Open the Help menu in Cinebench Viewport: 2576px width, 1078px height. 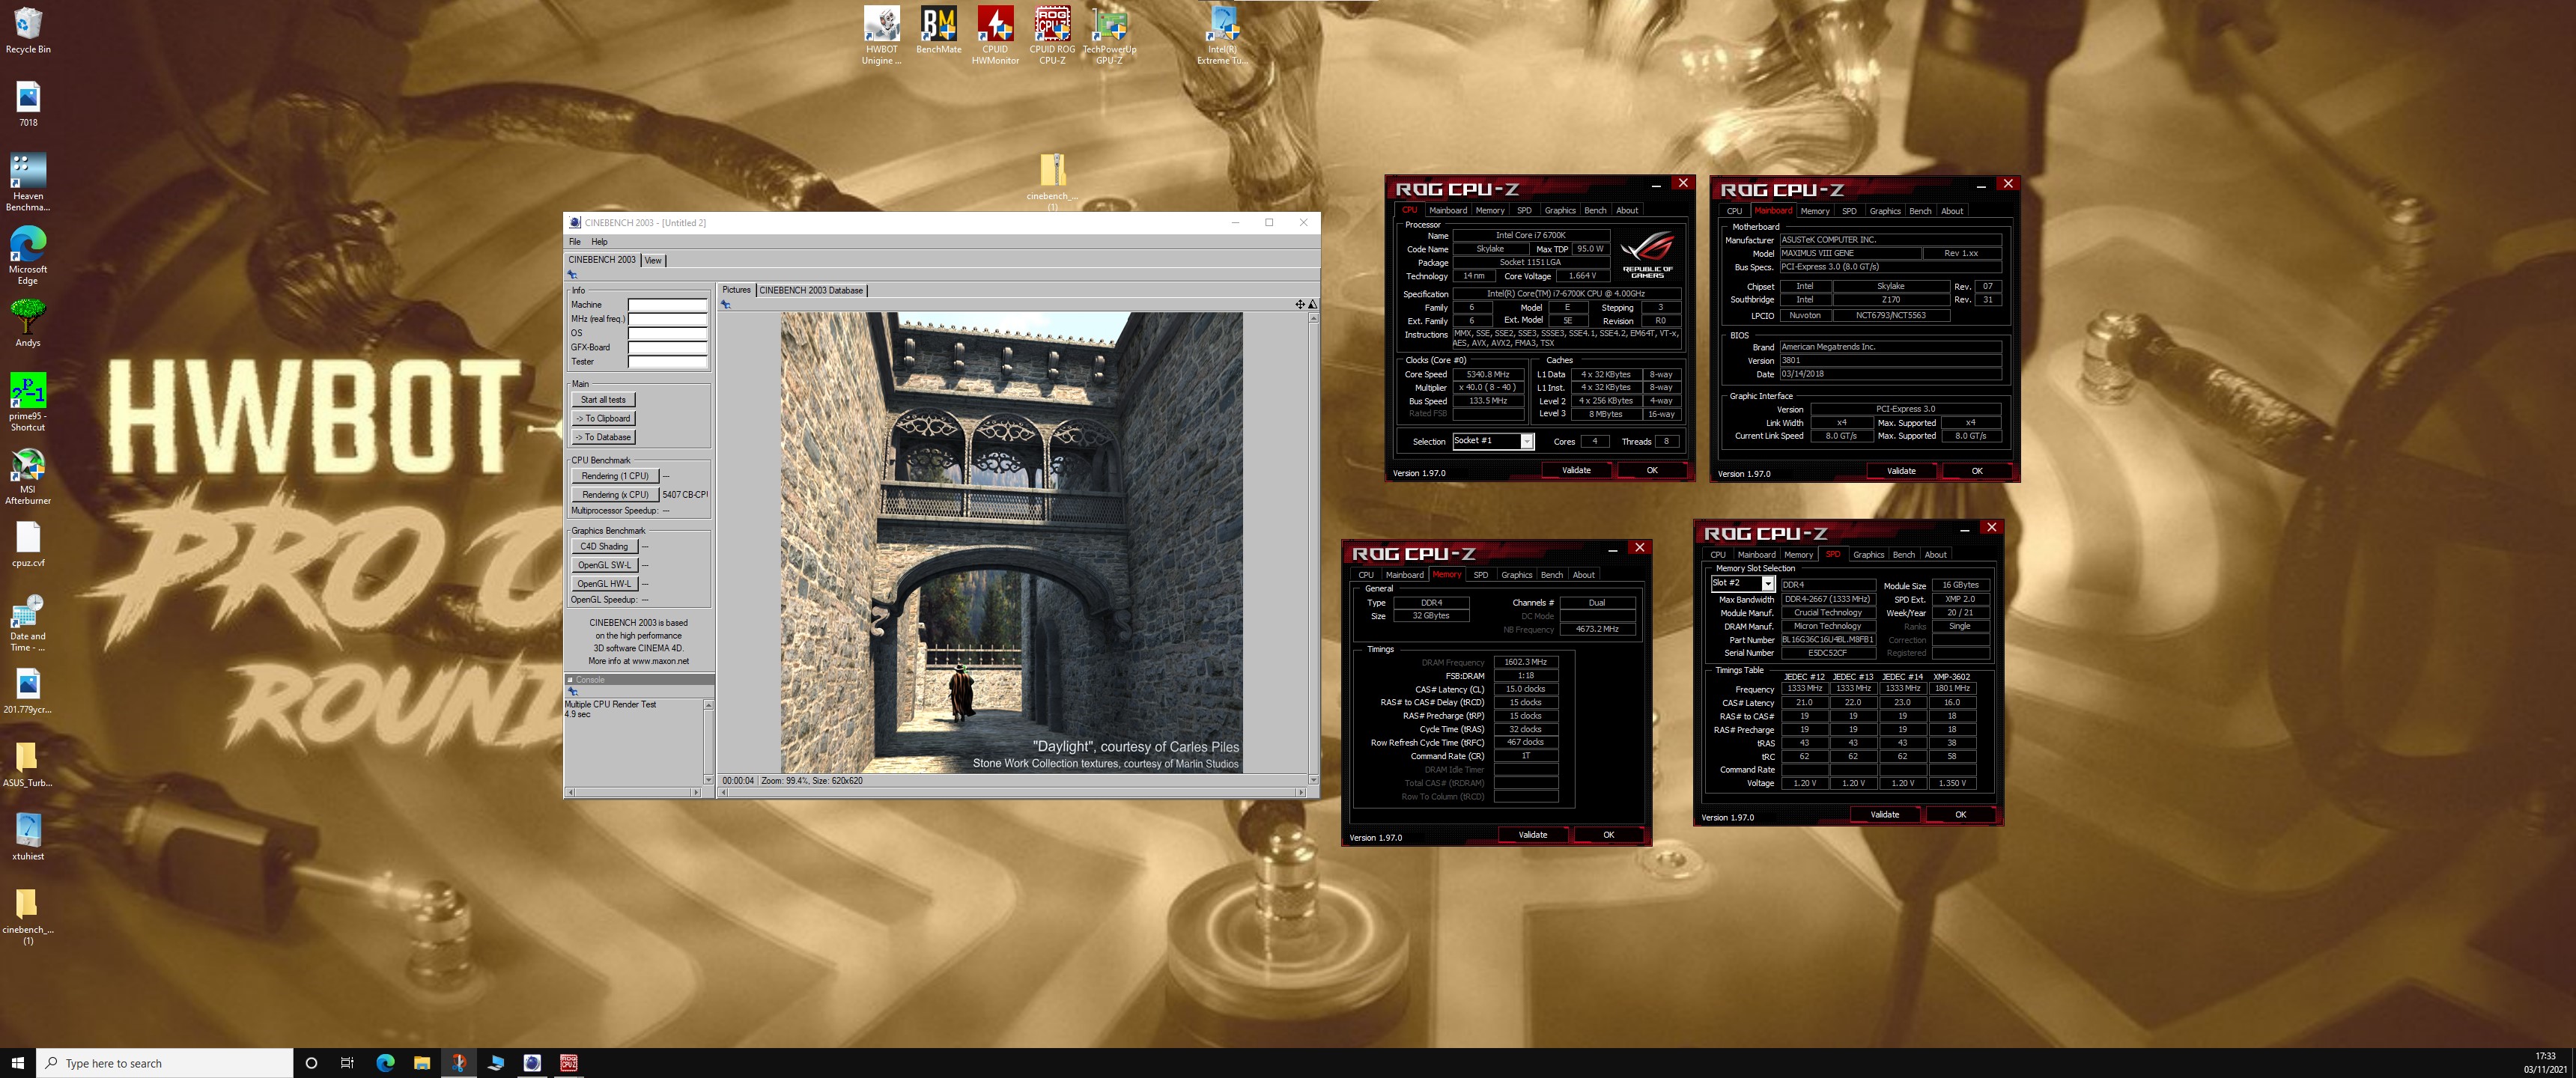pyautogui.click(x=599, y=242)
